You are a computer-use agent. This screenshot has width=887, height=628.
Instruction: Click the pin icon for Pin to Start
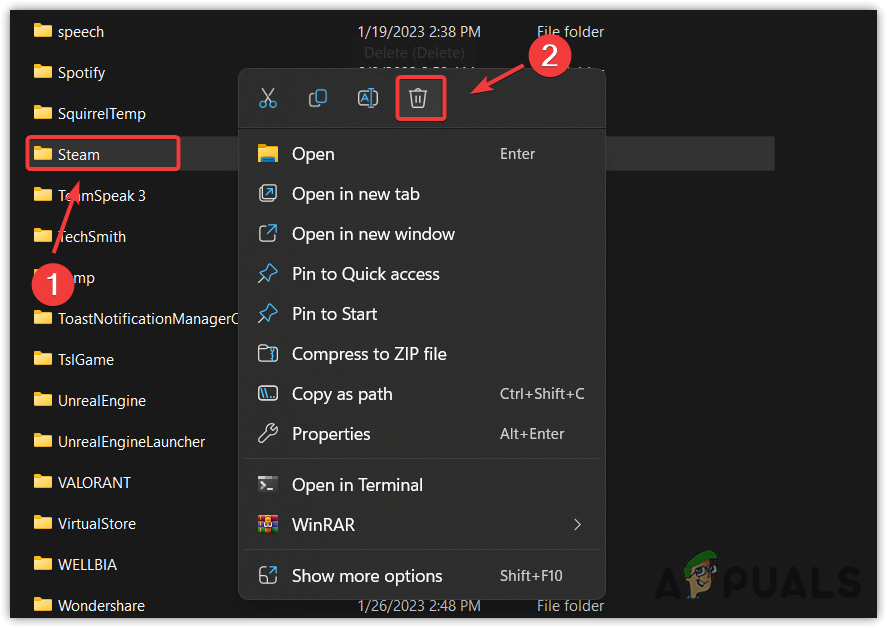268,313
